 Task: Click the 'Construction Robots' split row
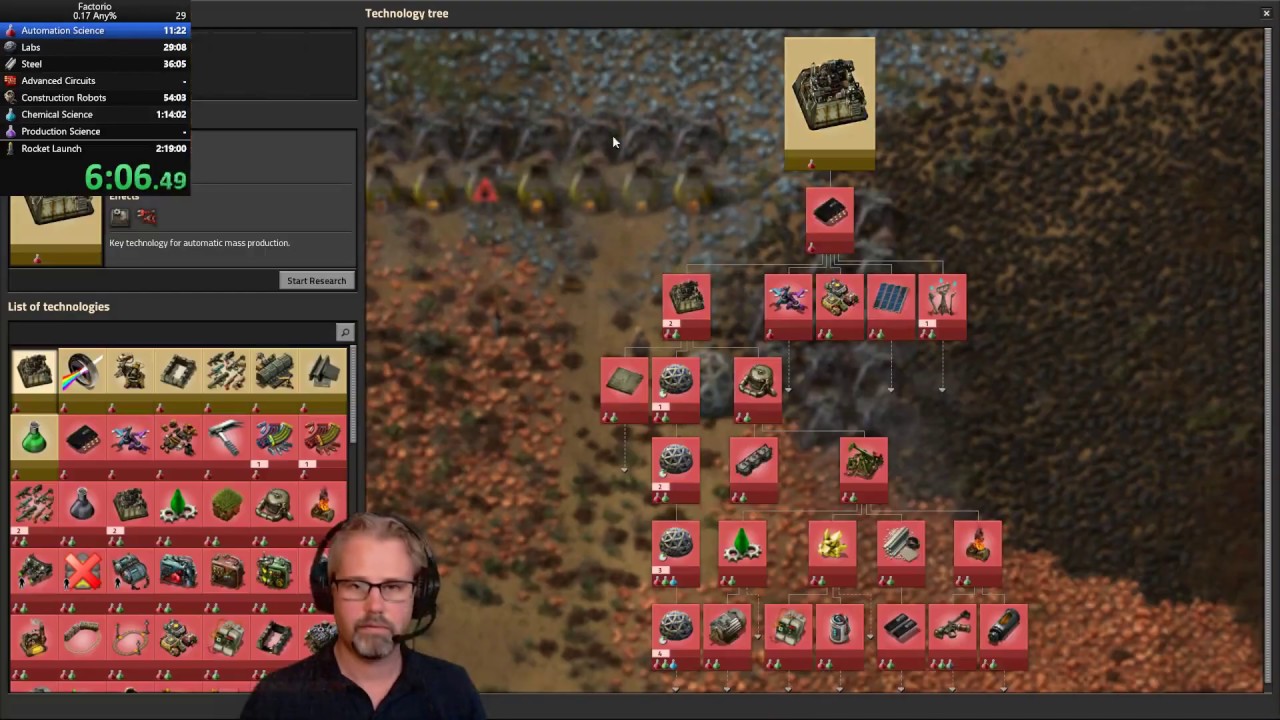(x=94, y=98)
